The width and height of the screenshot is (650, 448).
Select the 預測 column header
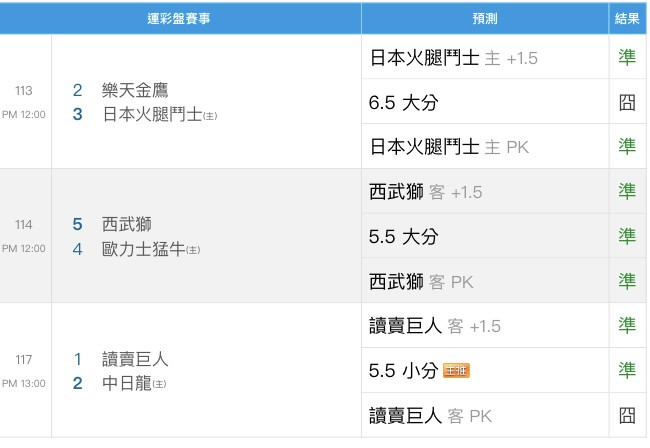click(484, 18)
